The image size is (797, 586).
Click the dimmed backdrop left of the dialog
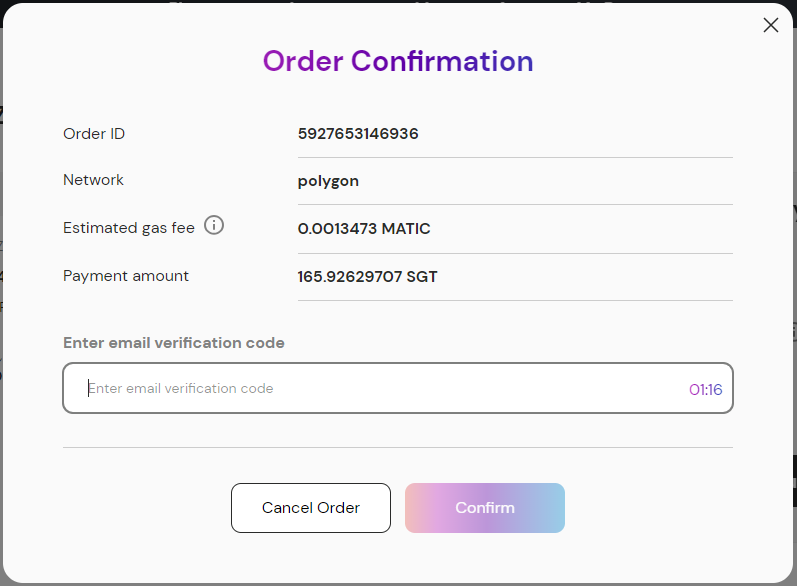tap(1, 300)
